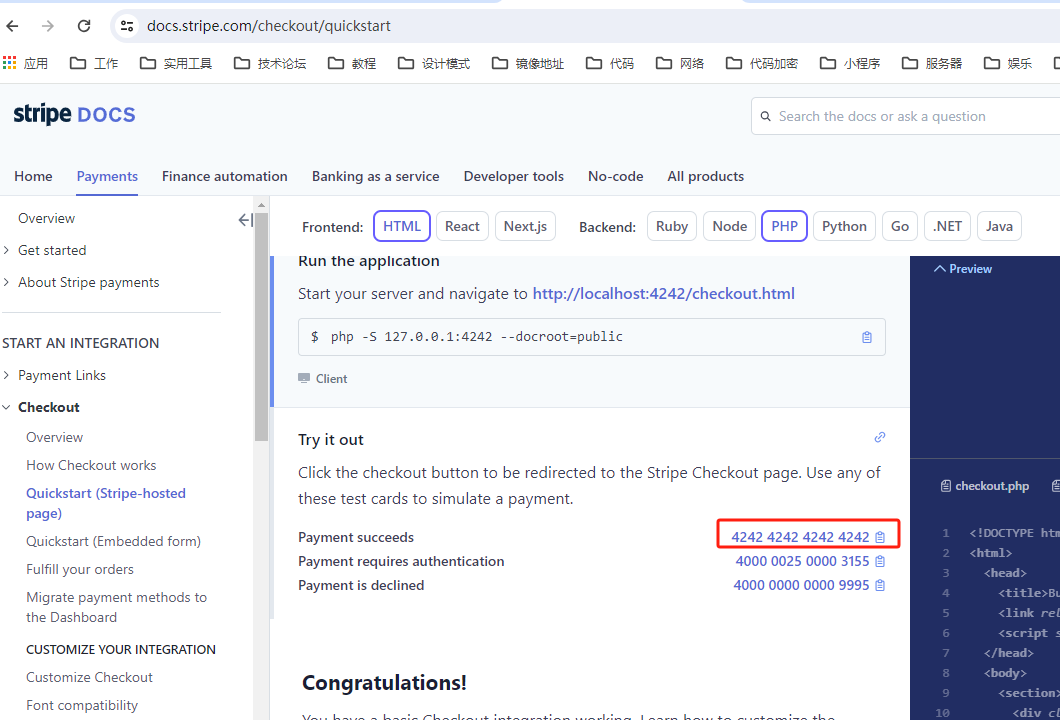The width and height of the screenshot is (1060, 720).
Task: Choose .NET as the backend
Action: [947, 226]
